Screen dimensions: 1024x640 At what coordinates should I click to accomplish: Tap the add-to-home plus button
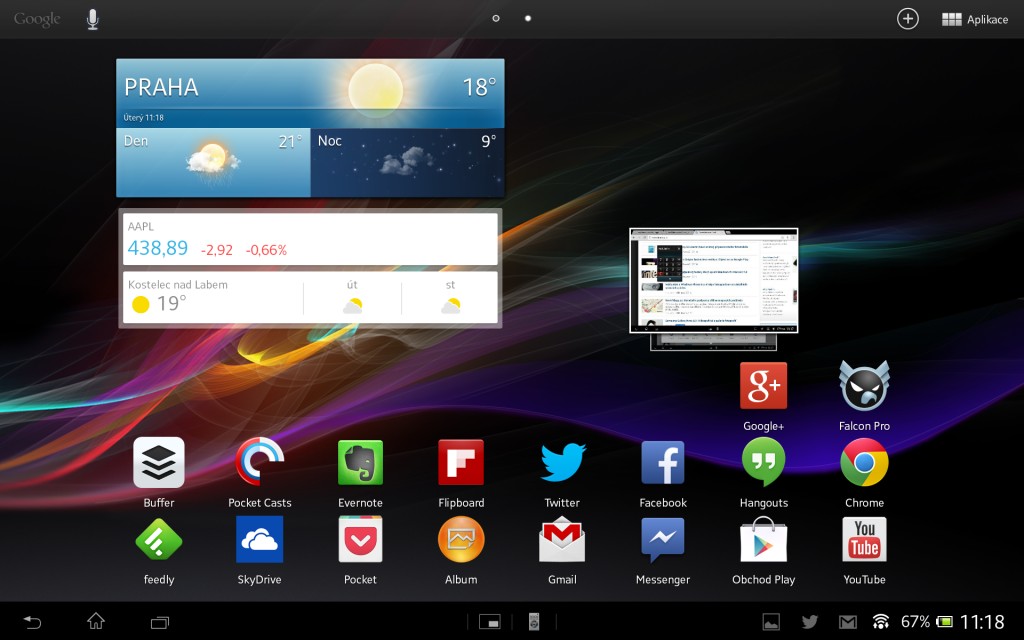(x=908, y=19)
